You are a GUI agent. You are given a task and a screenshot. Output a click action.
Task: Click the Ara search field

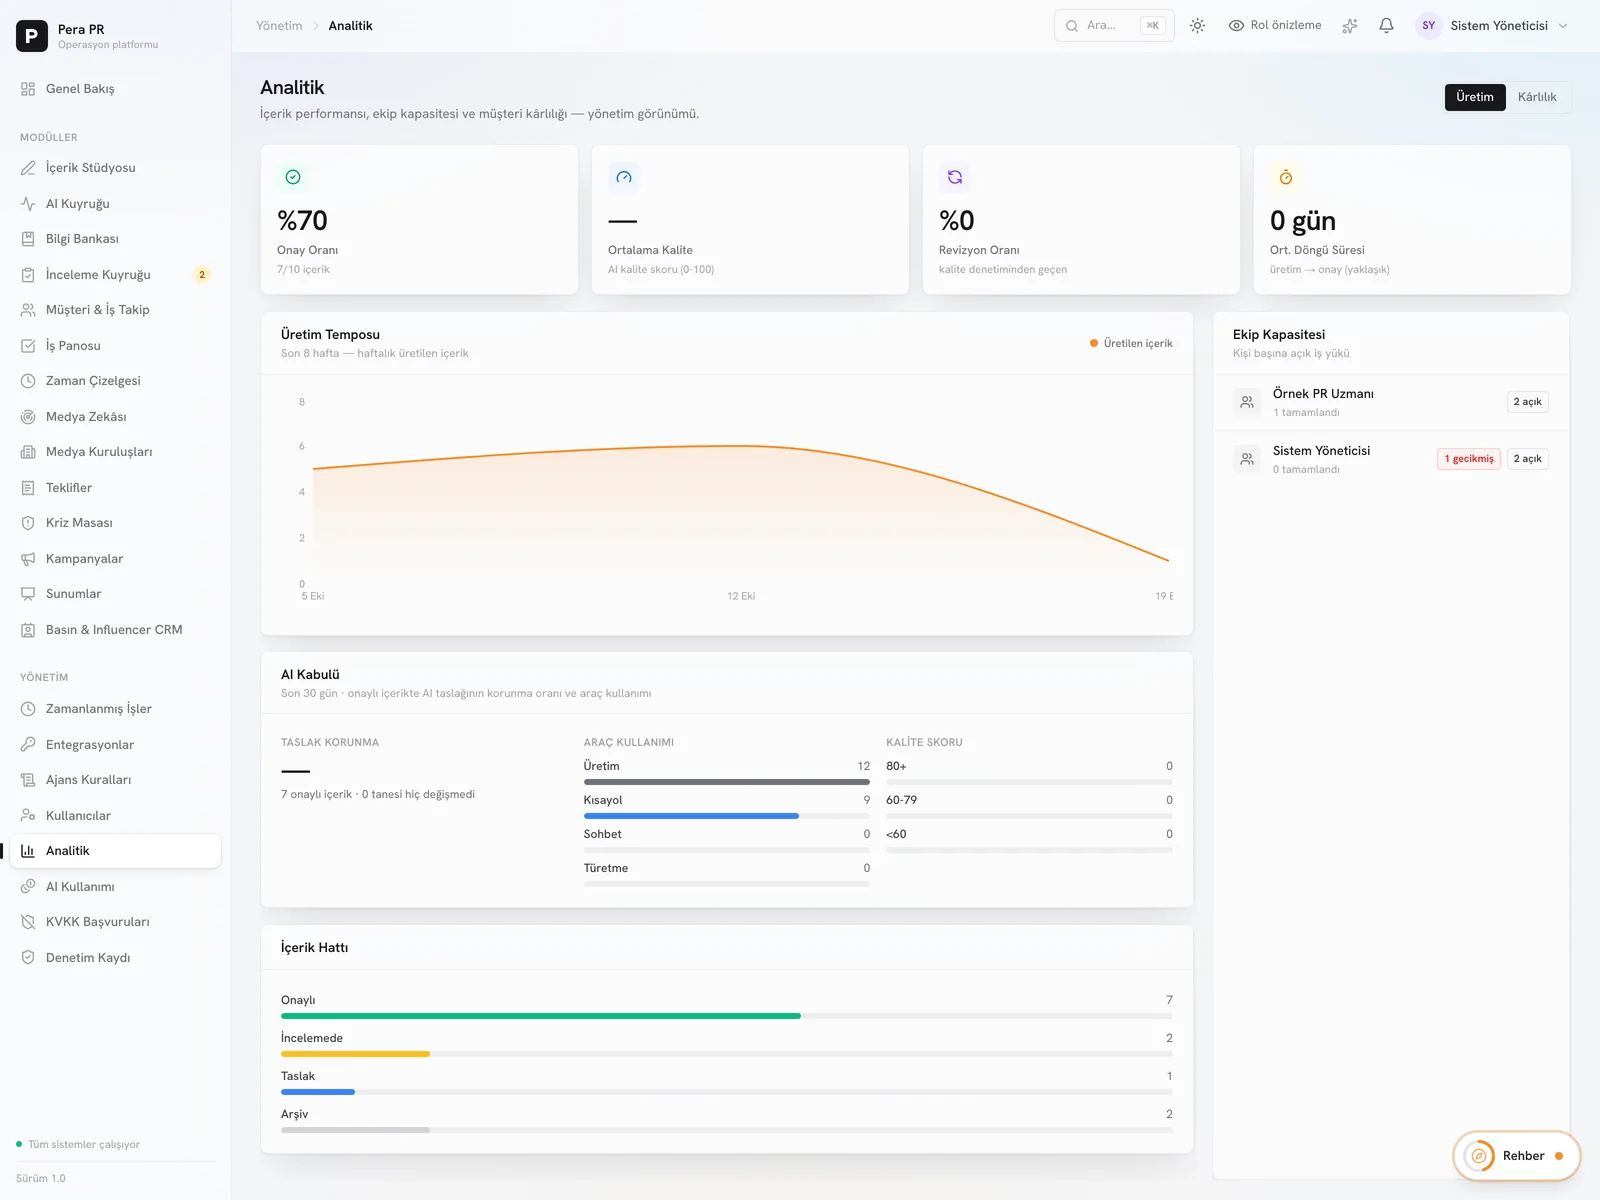tap(1114, 26)
